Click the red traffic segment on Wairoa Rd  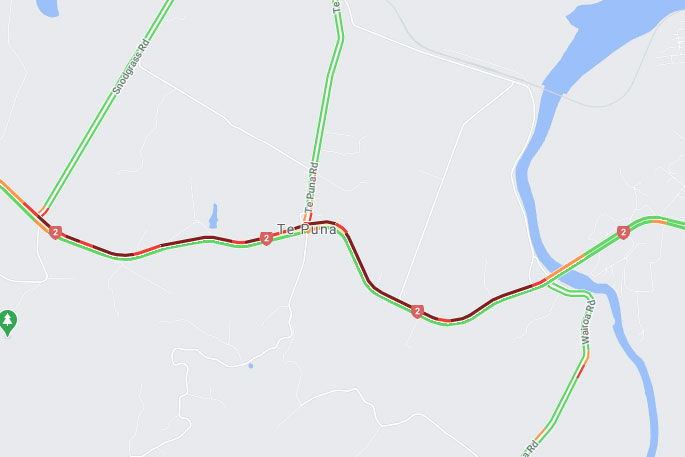[x=581, y=371]
